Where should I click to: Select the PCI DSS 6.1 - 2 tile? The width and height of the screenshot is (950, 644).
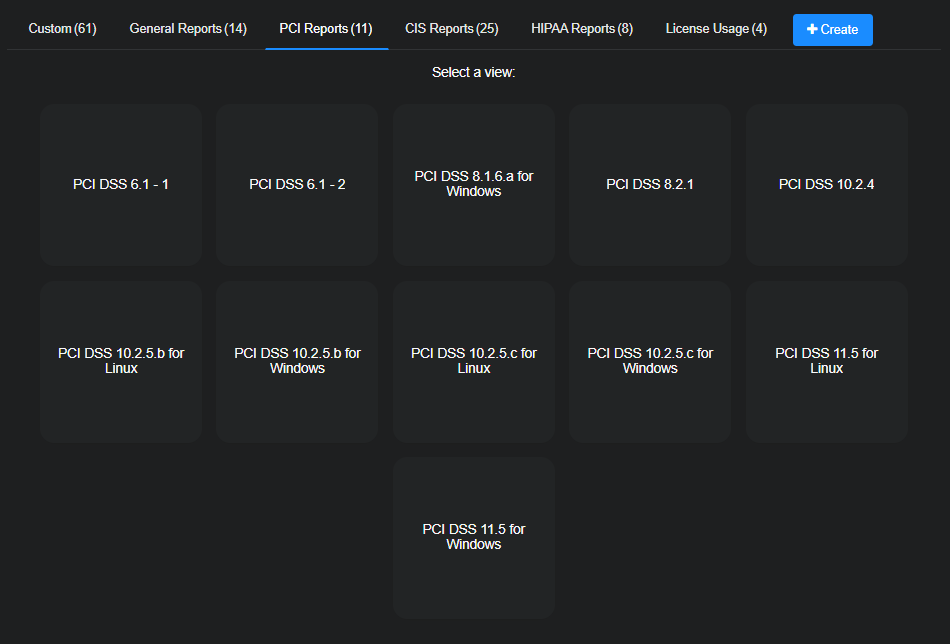297,185
